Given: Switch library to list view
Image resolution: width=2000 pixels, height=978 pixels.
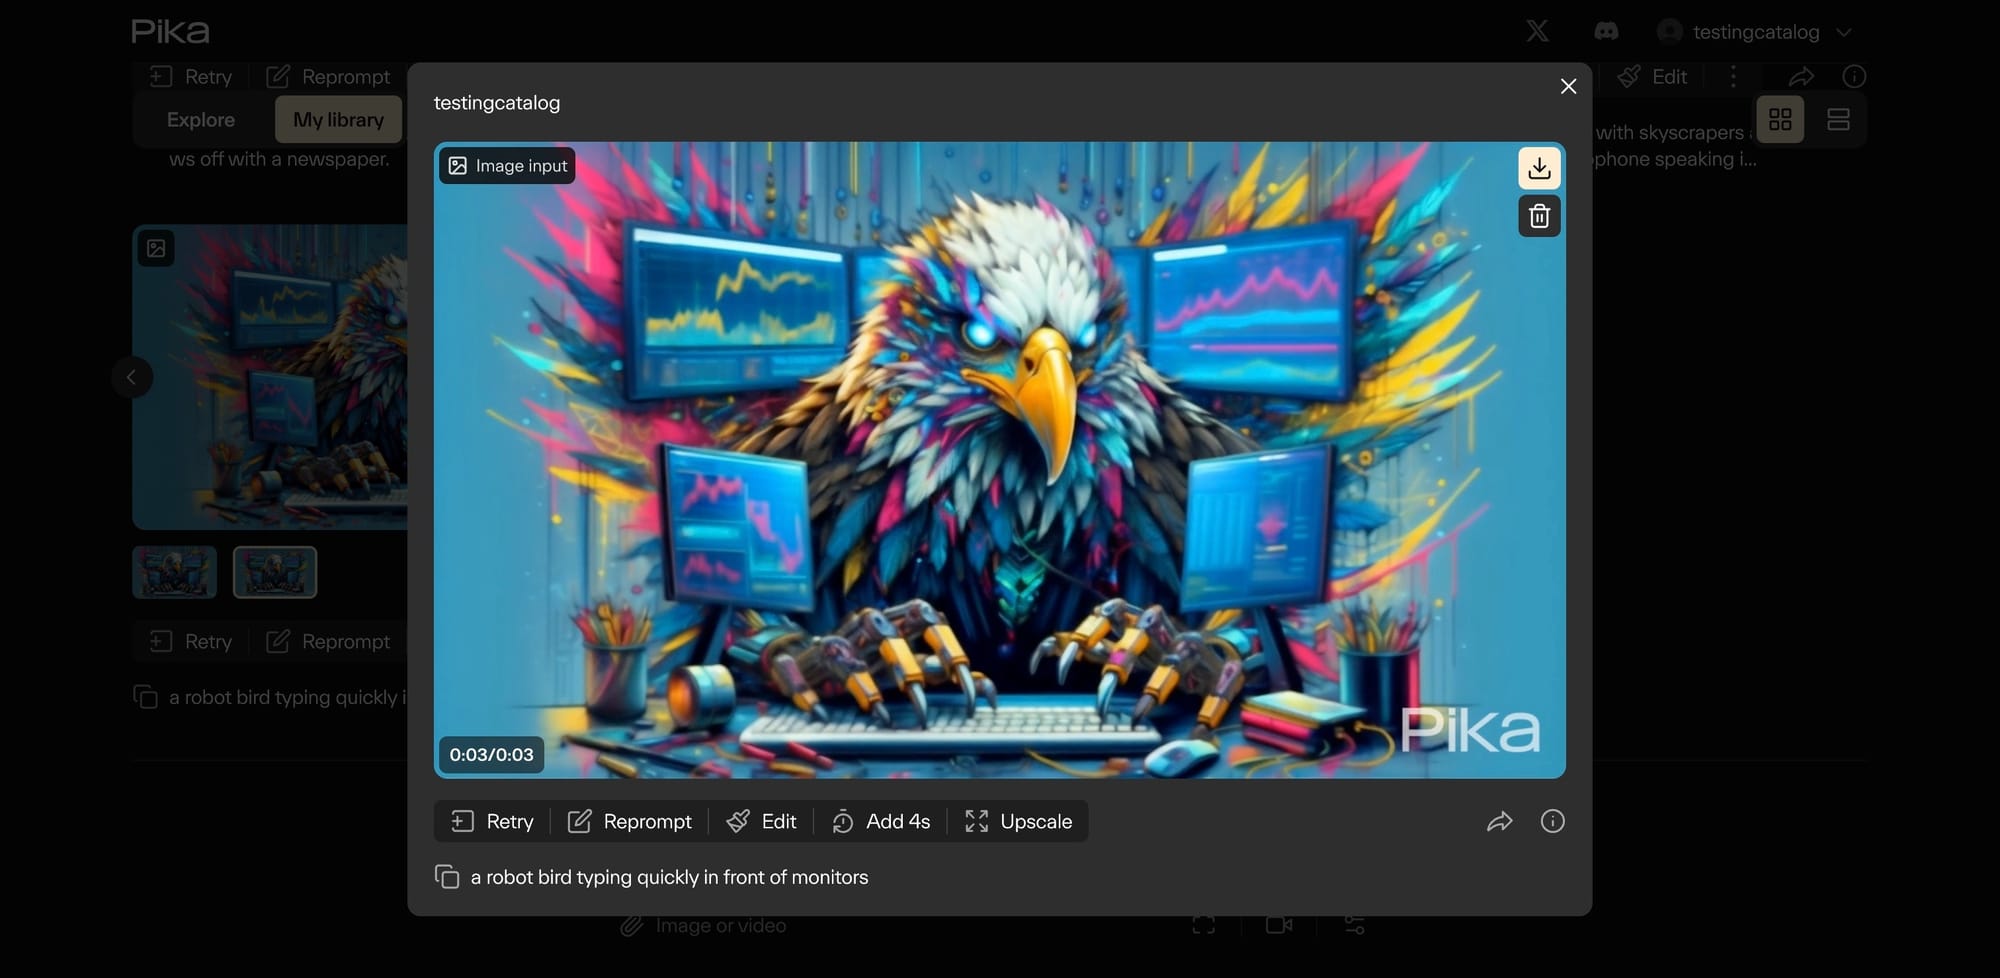Looking at the screenshot, I should click(1838, 120).
